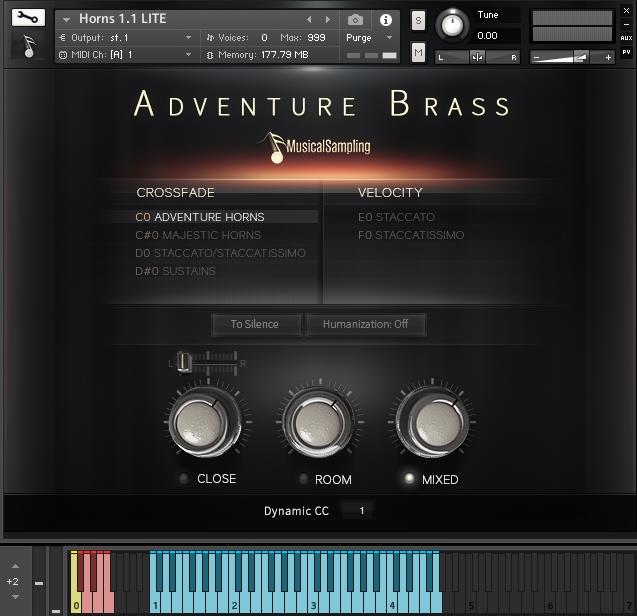Click the Dynamic CC value field
The width and height of the screenshot is (637, 616).
click(x=361, y=511)
